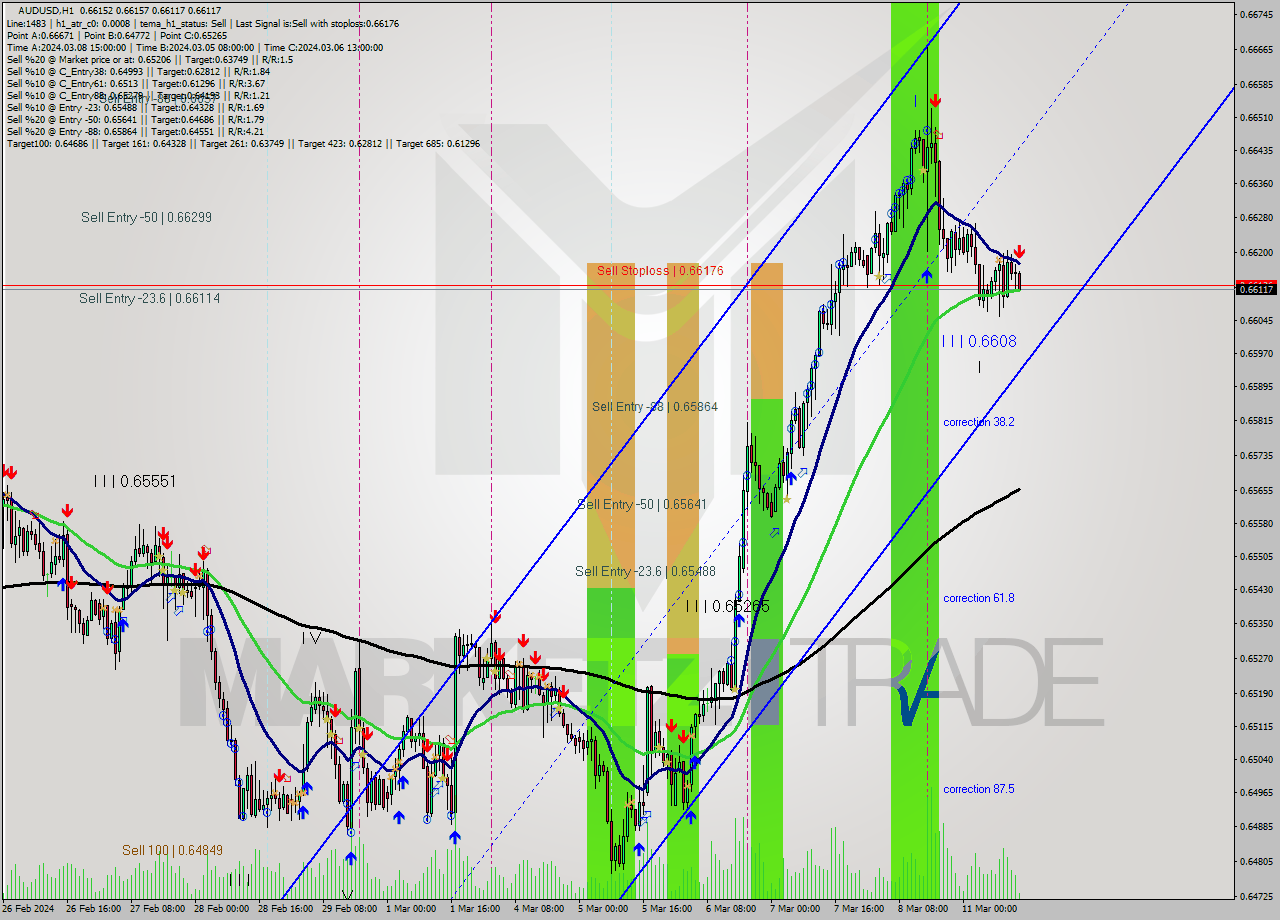Select the 0.66280 price axis label
1280x920 pixels.
tap(1256, 217)
